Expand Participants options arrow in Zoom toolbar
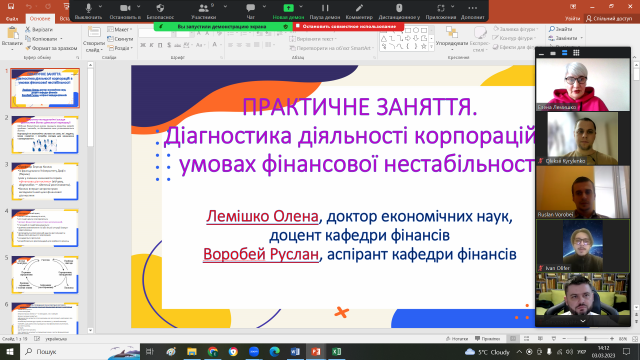640x360 pixels. coord(225,7)
